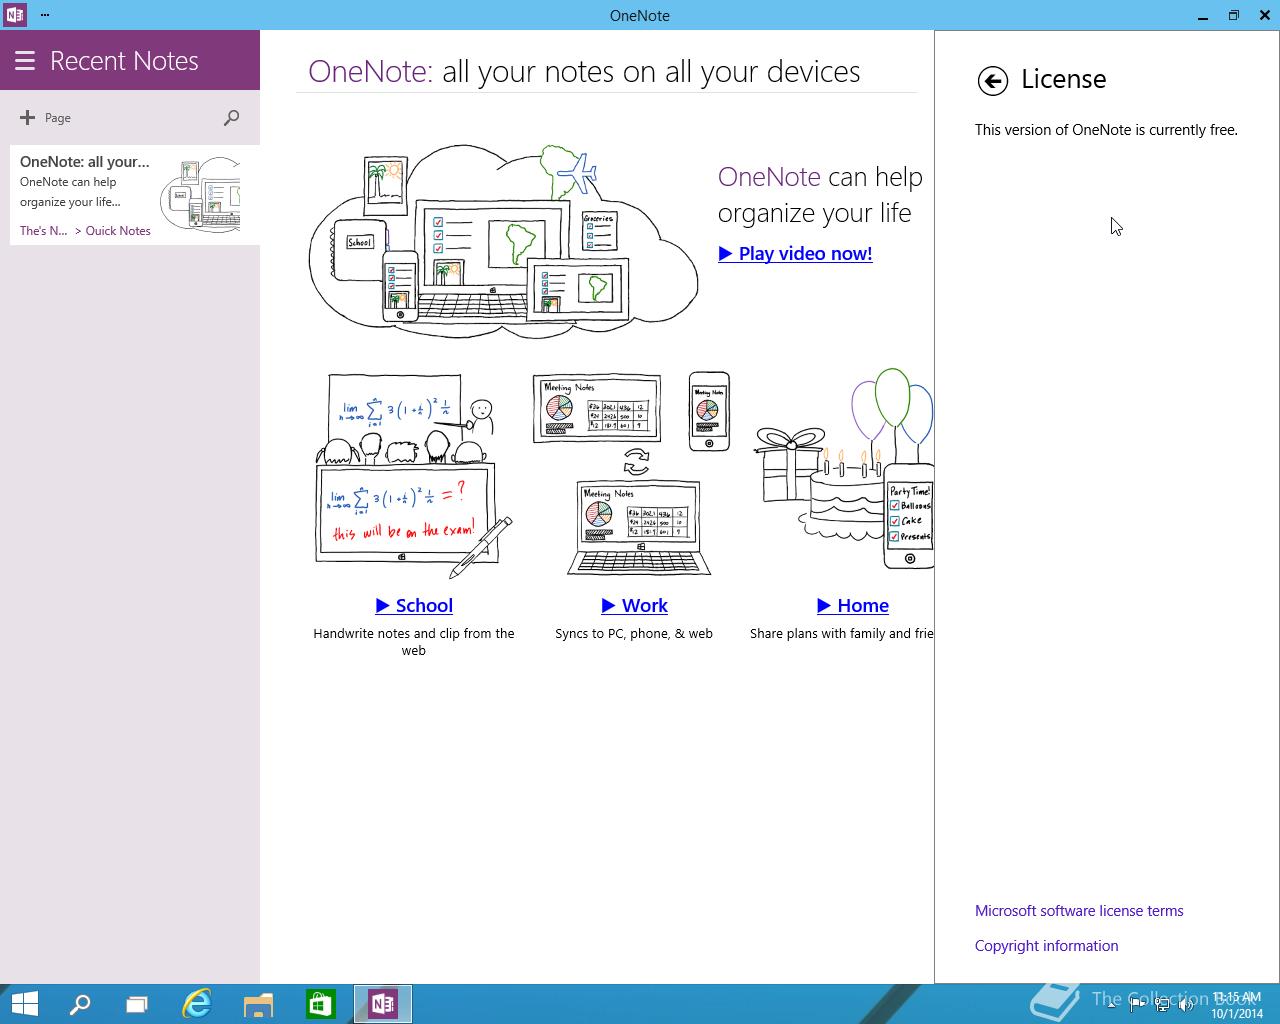This screenshot has width=1280, height=1024.
Task: Click the OneNote app icon in the title bar
Action: [15, 15]
